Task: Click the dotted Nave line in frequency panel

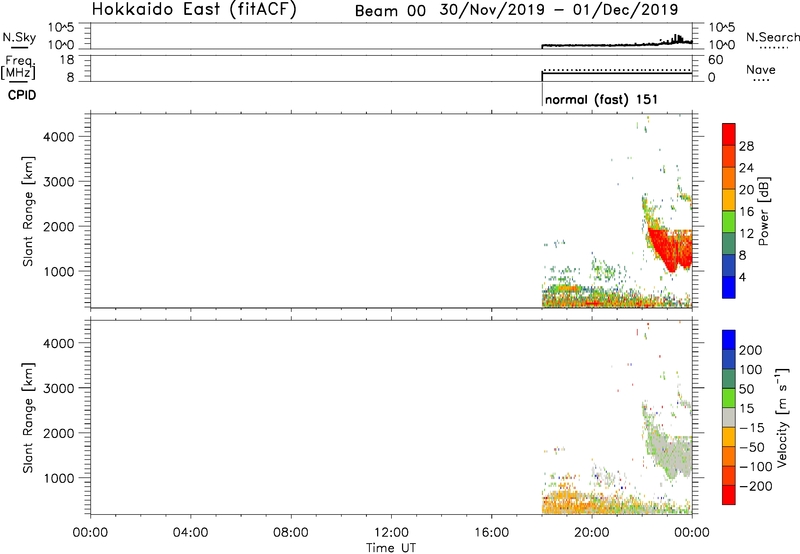Action: click(x=616, y=70)
